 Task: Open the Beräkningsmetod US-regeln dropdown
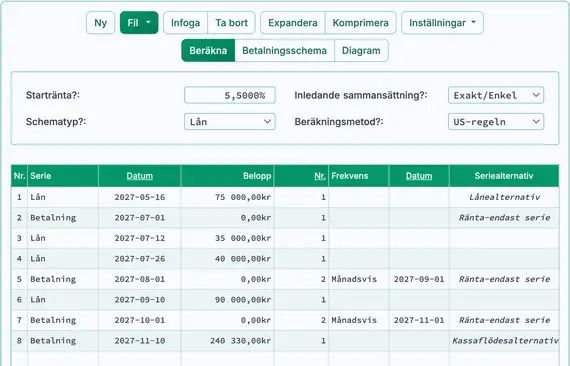[496, 122]
